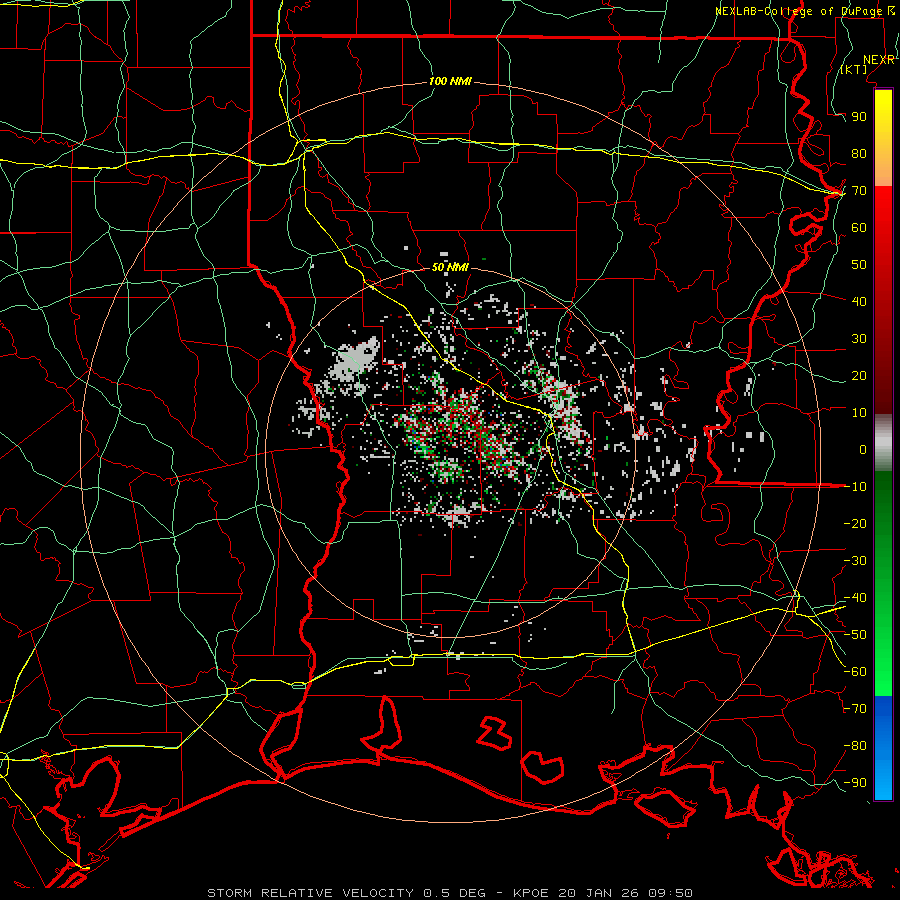
Task: Click the gray zero-velocity segment of color scale
Action: pos(883,443)
